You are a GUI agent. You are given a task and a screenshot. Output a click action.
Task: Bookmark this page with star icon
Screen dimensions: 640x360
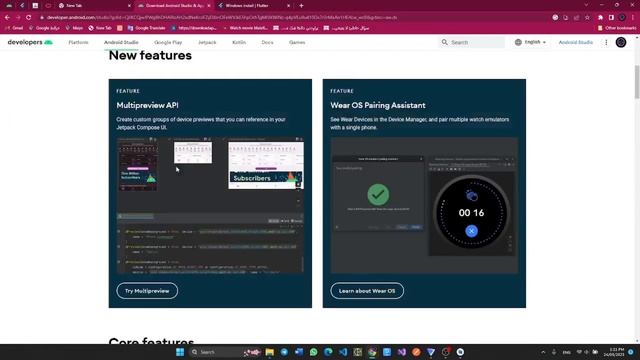click(x=587, y=18)
